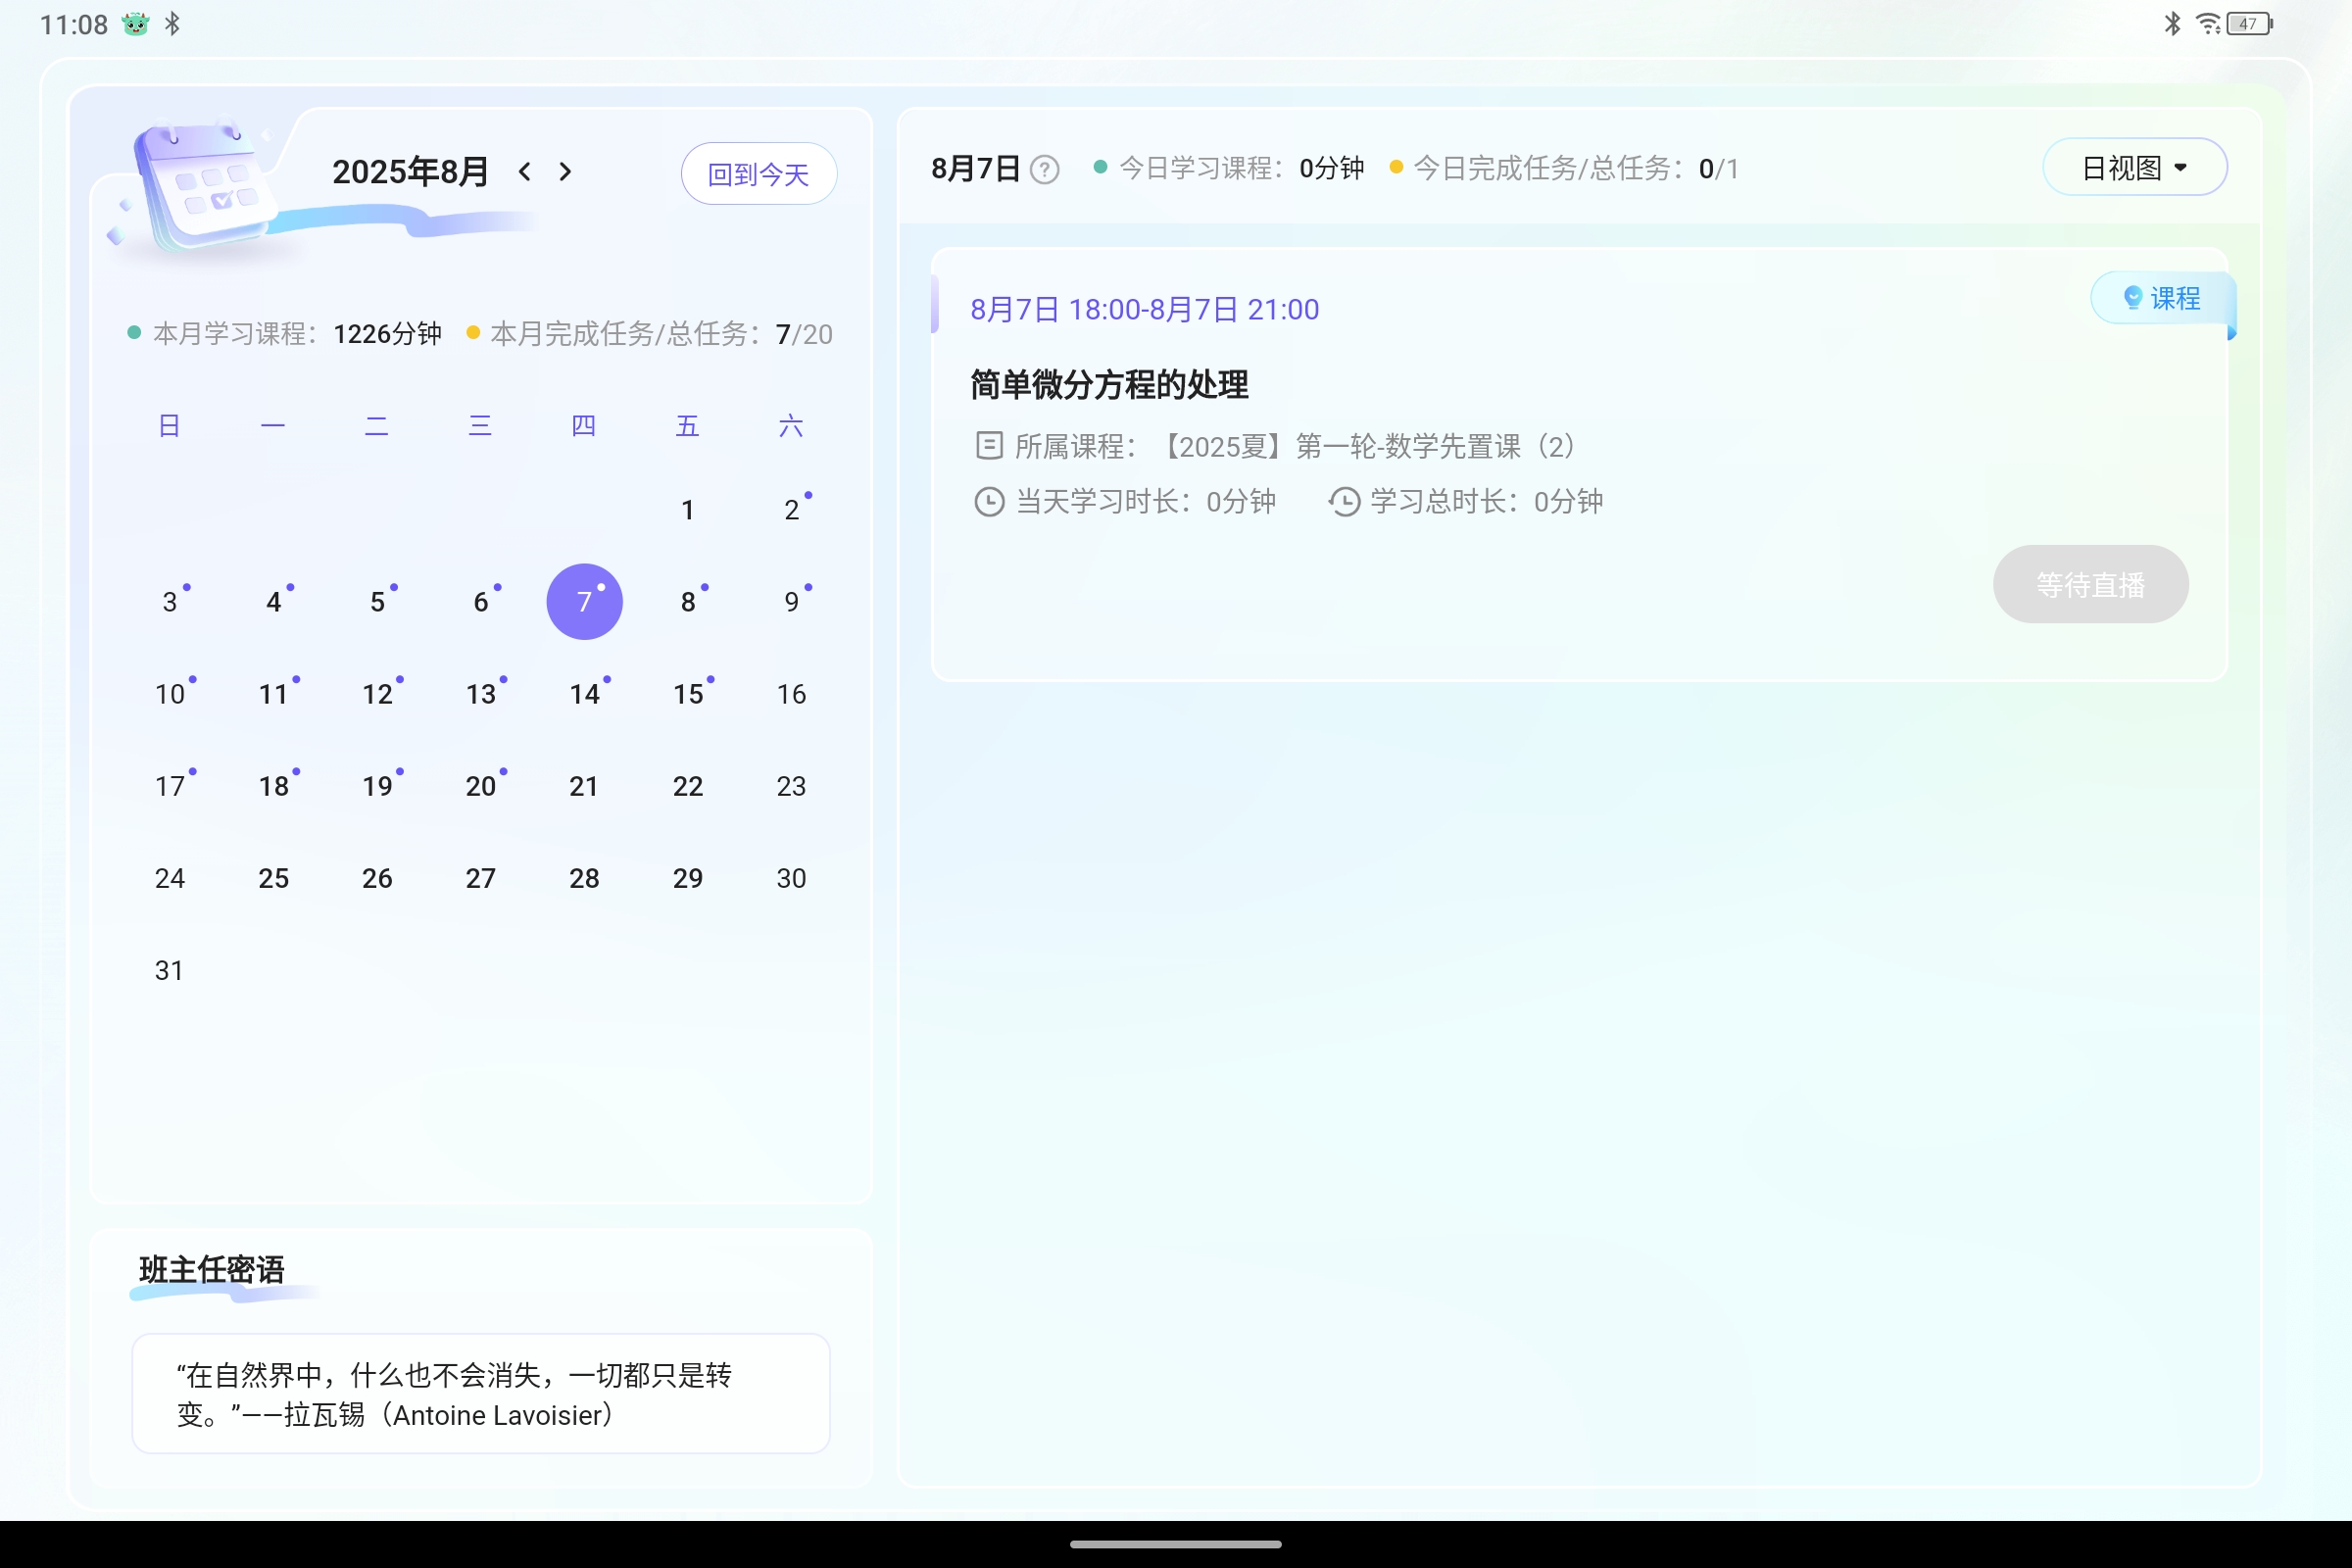Open the 日视图 view dropdown
This screenshot has width=2352, height=1568.
2134,167
